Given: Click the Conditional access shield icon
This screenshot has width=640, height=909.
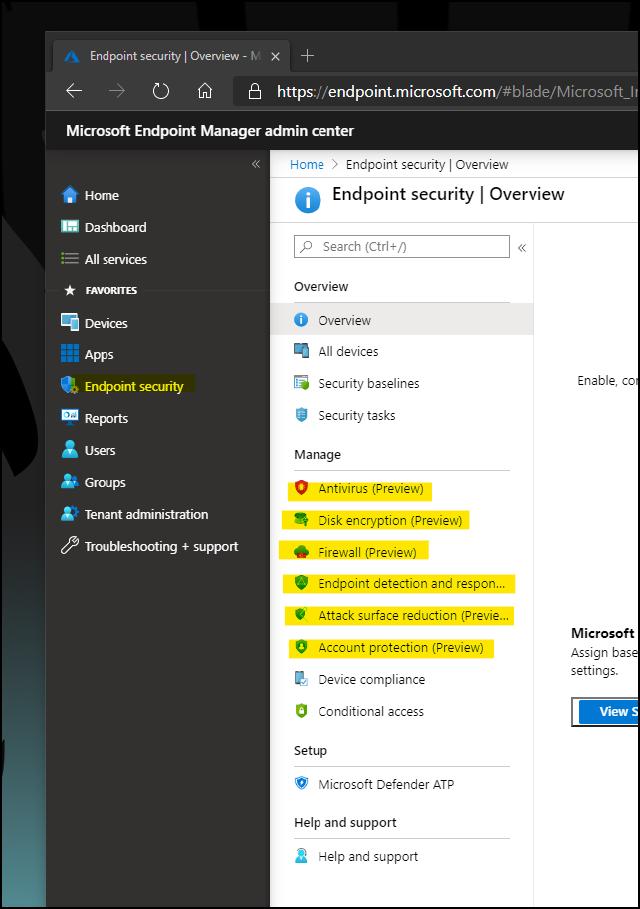Looking at the screenshot, I should click(301, 710).
